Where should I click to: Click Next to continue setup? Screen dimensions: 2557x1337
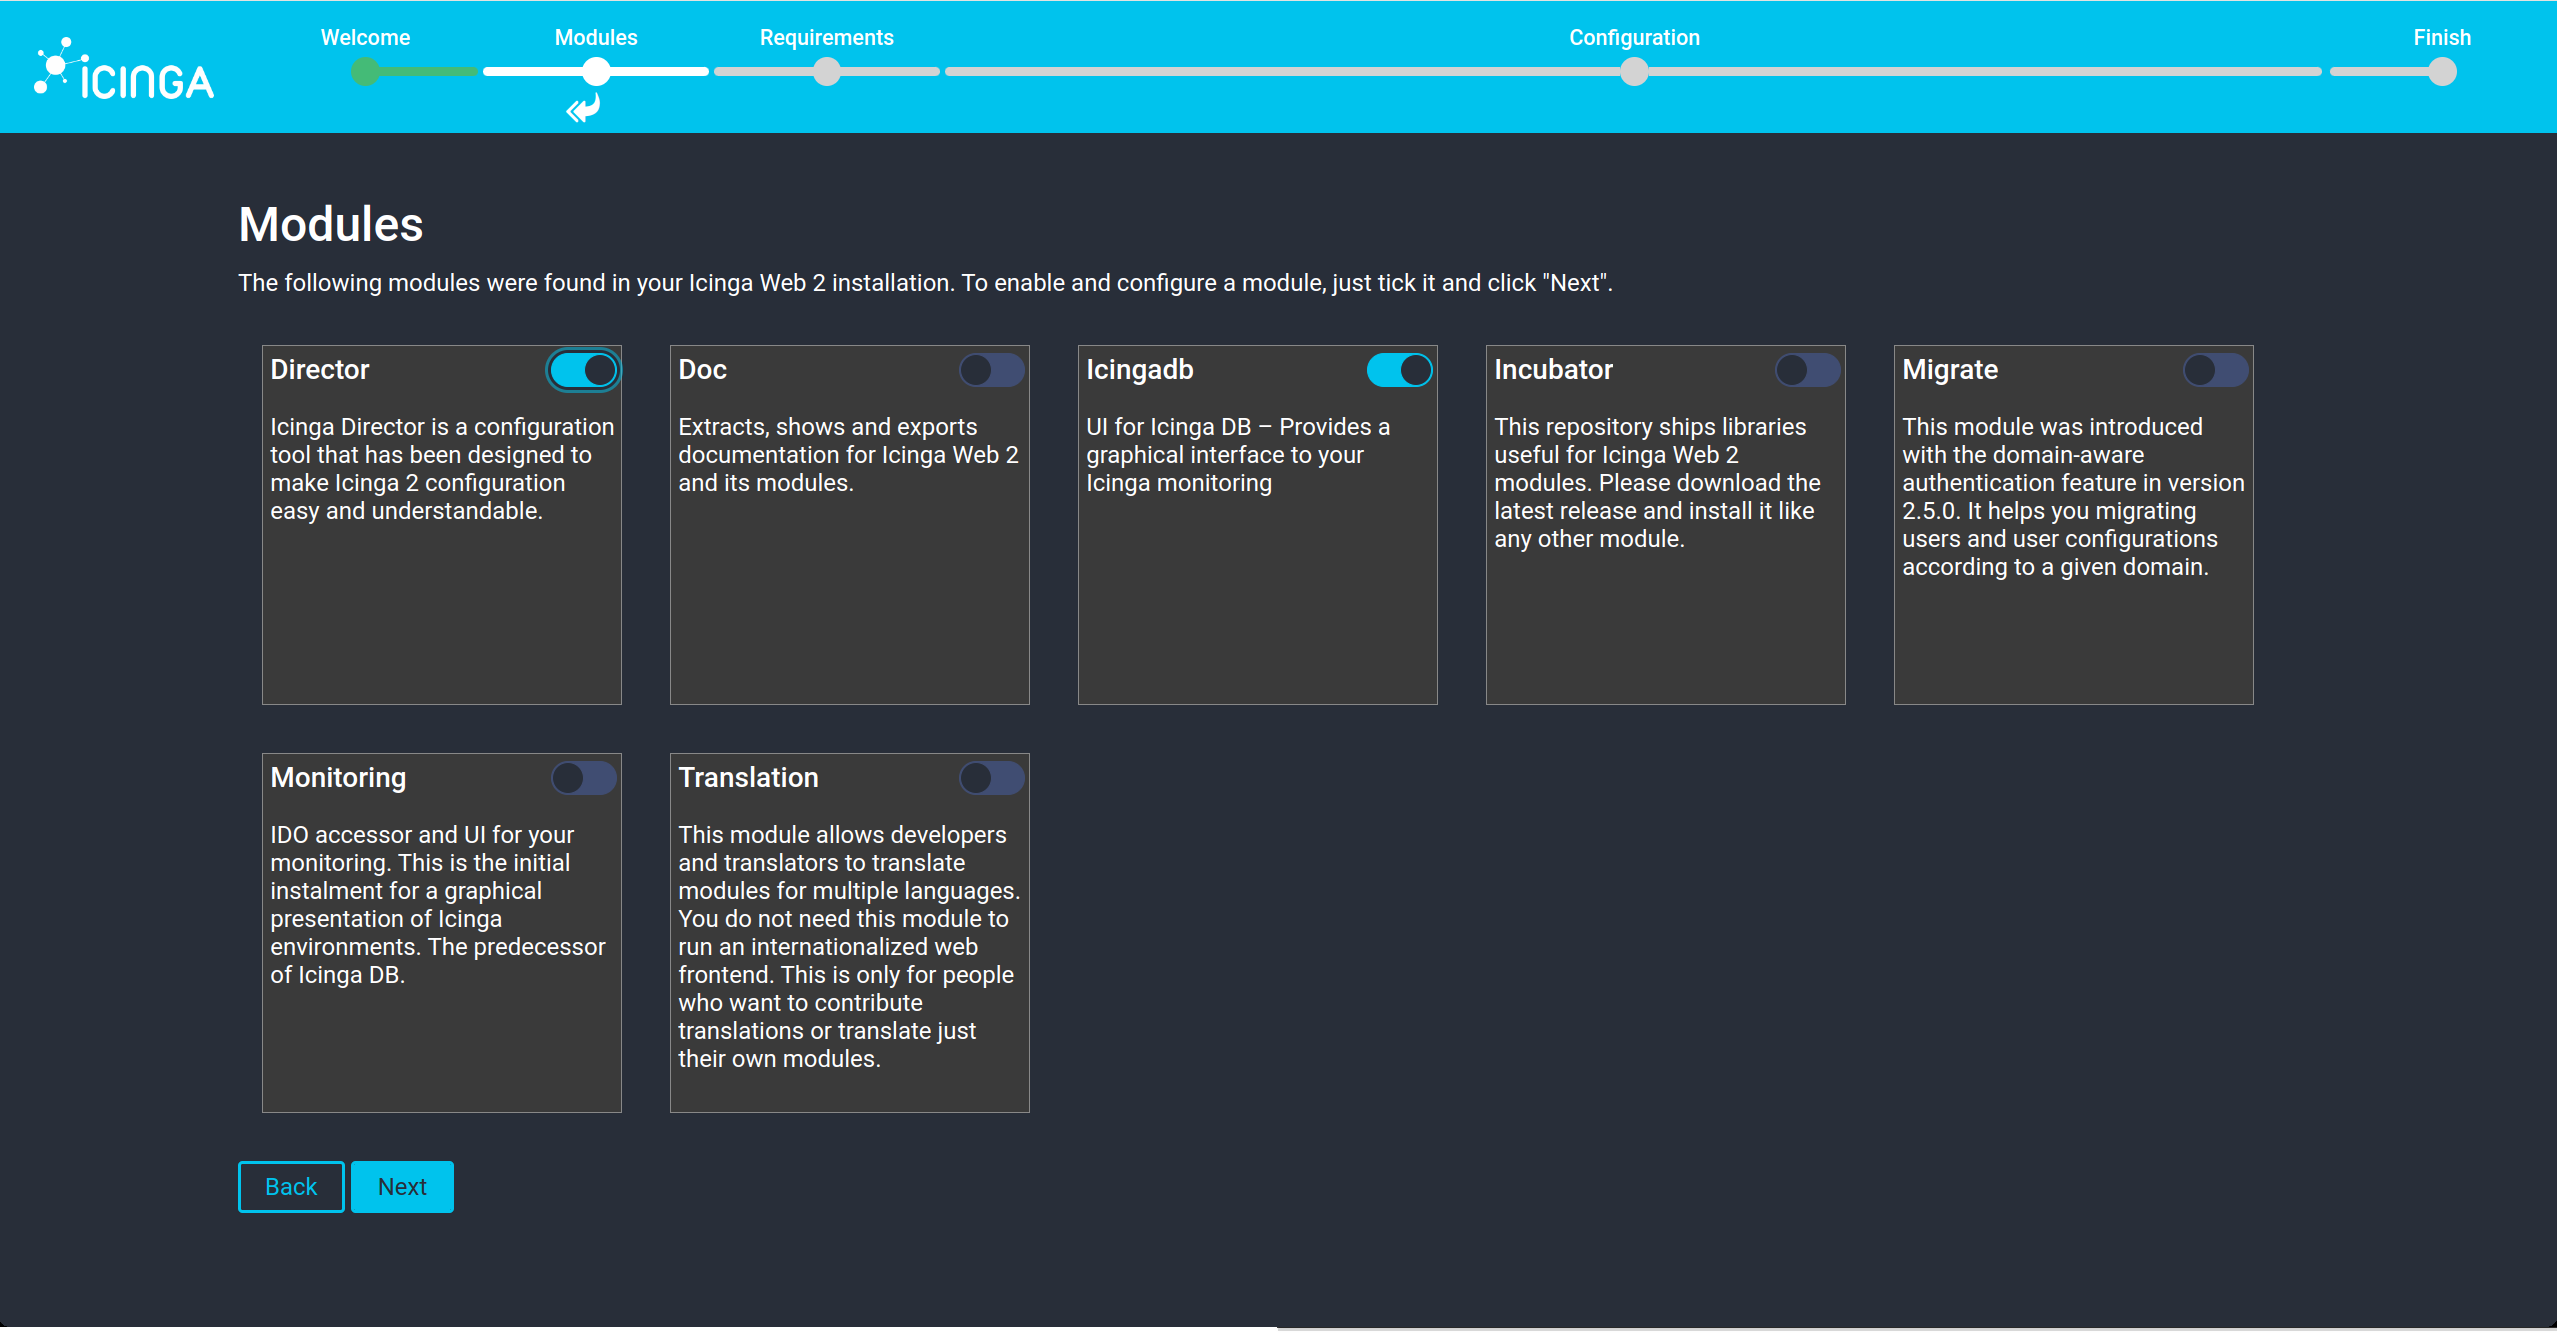(x=402, y=1187)
